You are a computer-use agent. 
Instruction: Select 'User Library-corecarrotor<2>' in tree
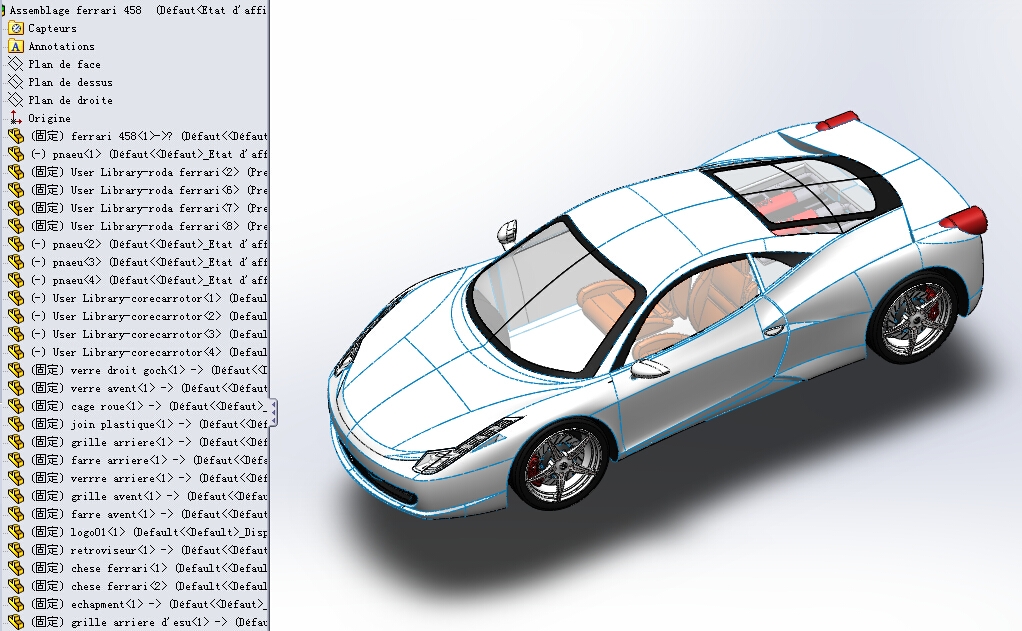coord(149,316)
